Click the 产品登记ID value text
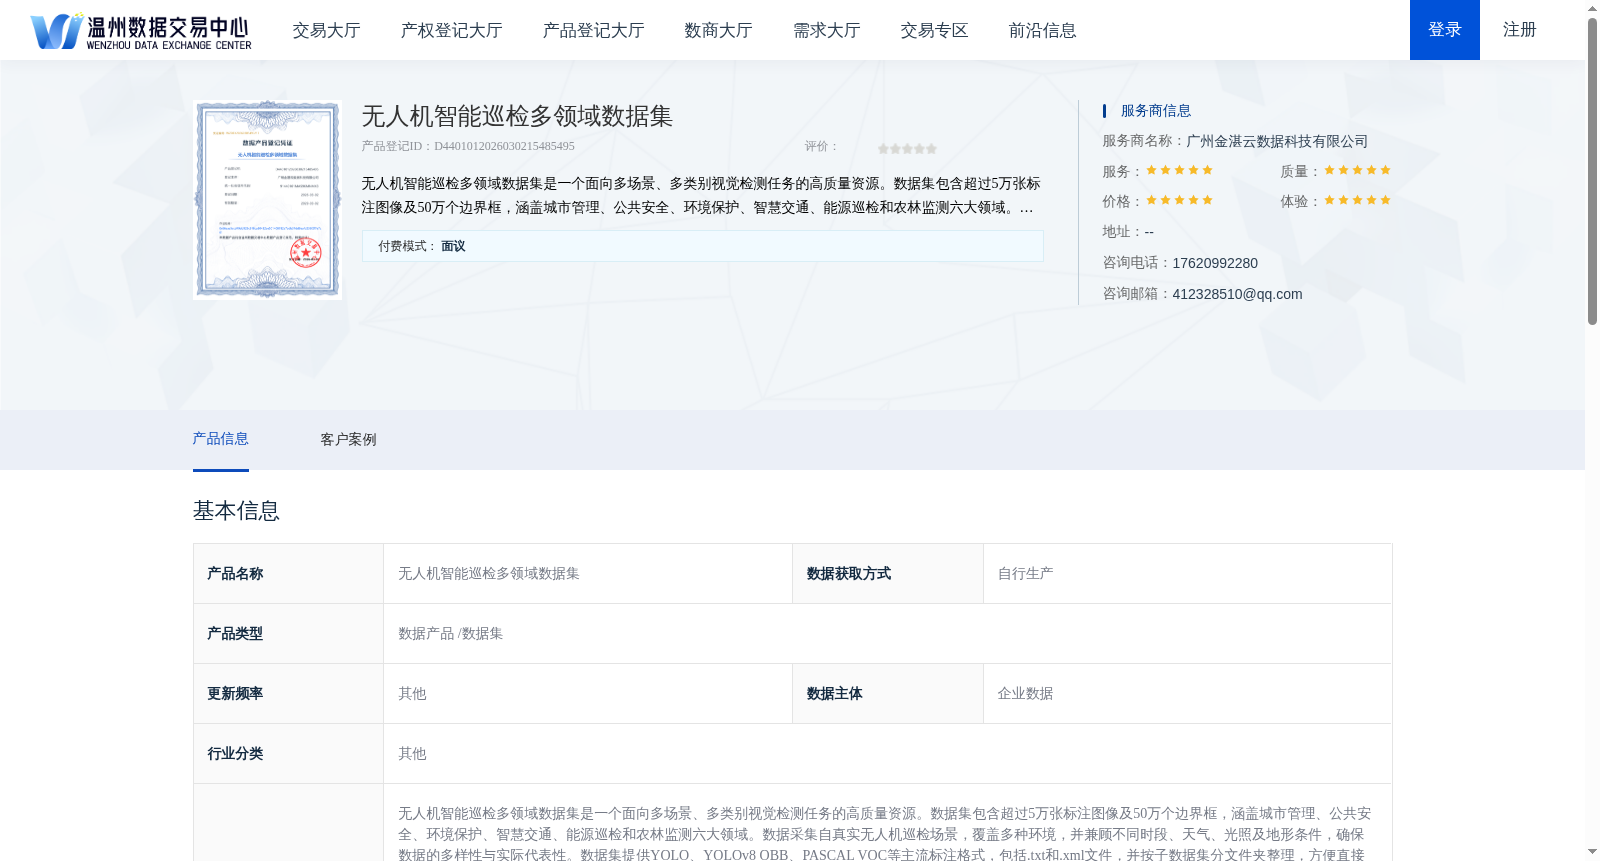 click(504, 146)
